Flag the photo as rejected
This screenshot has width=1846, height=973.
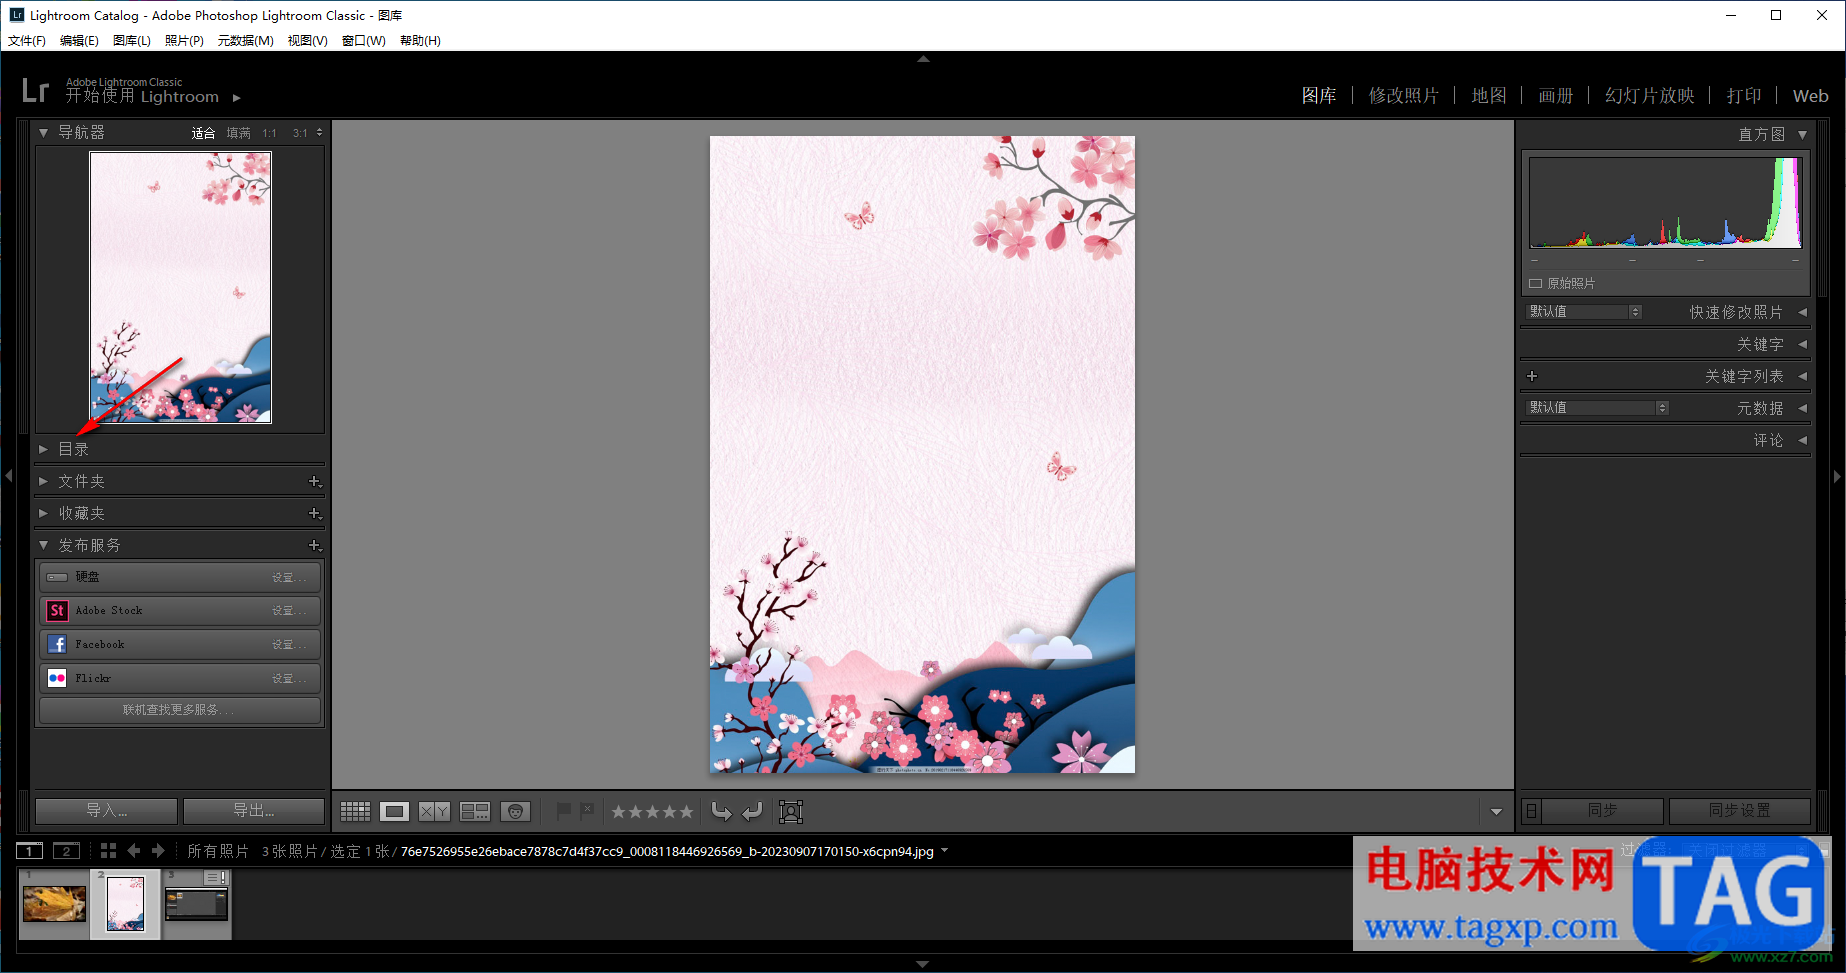587,811
